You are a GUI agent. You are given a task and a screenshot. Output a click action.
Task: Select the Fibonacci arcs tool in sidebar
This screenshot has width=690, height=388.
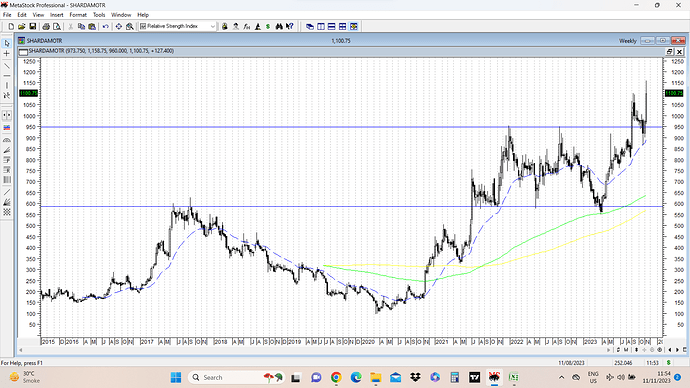(7, 140)
